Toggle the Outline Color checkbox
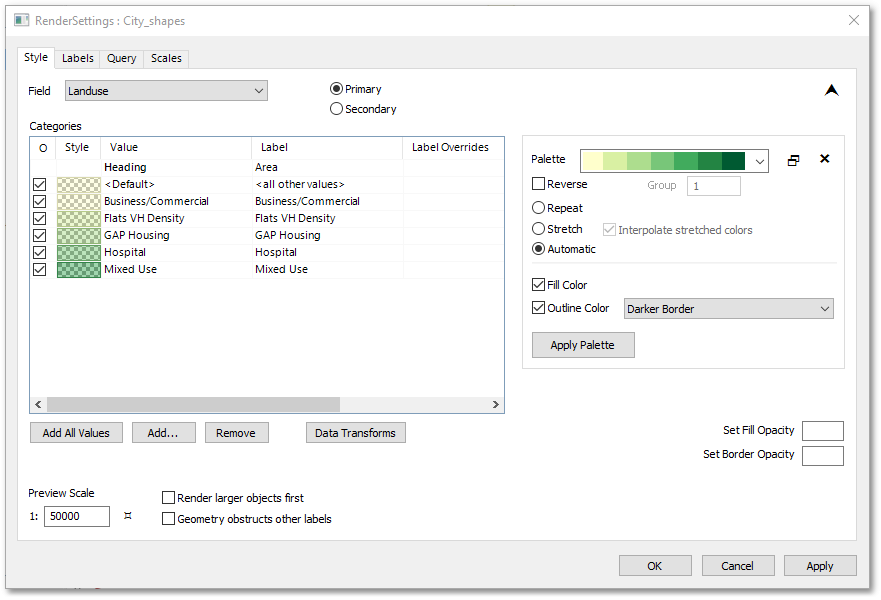881x600 pixels. 538,307
